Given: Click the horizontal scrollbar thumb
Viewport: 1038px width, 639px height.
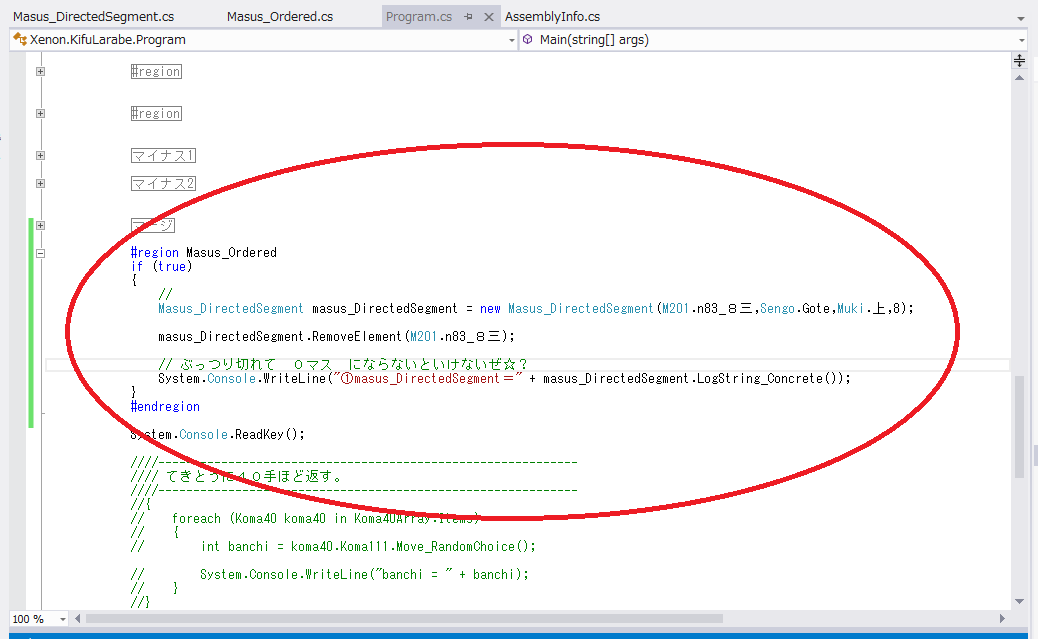Looking at the screenshot, I should (404, 618).
